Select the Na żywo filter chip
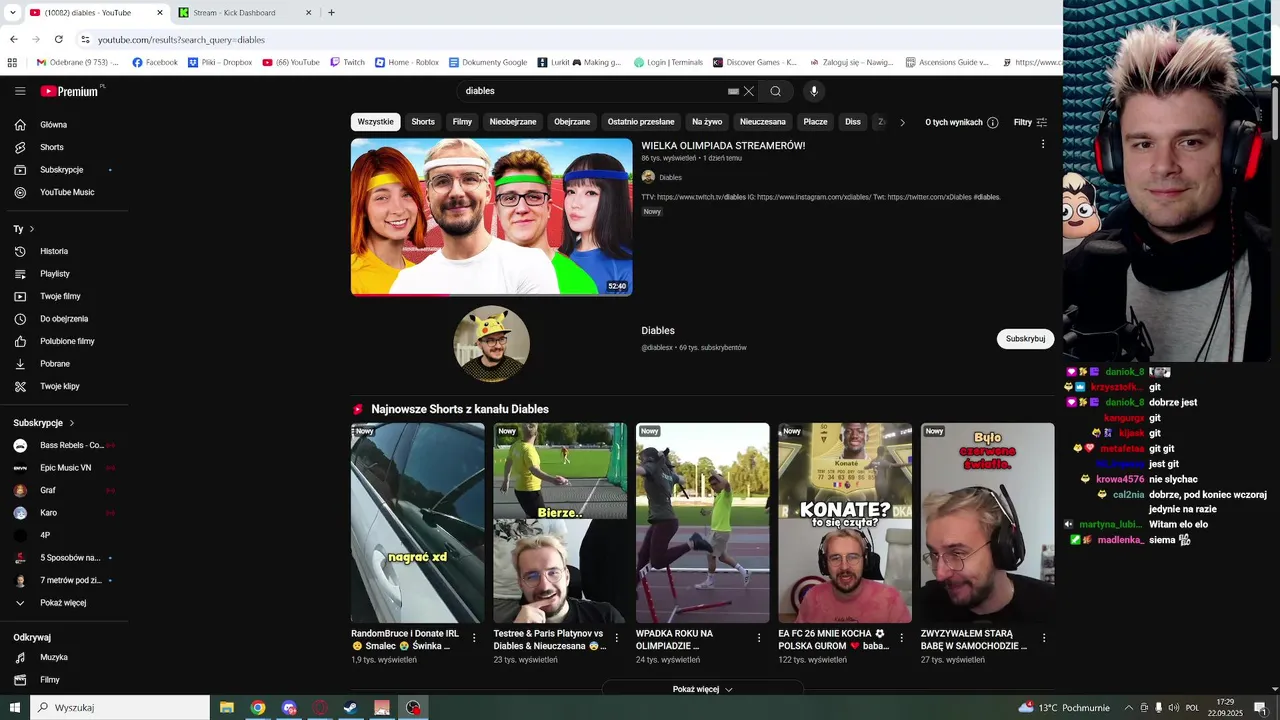1280x720 pixels. (x=707, y=122)
